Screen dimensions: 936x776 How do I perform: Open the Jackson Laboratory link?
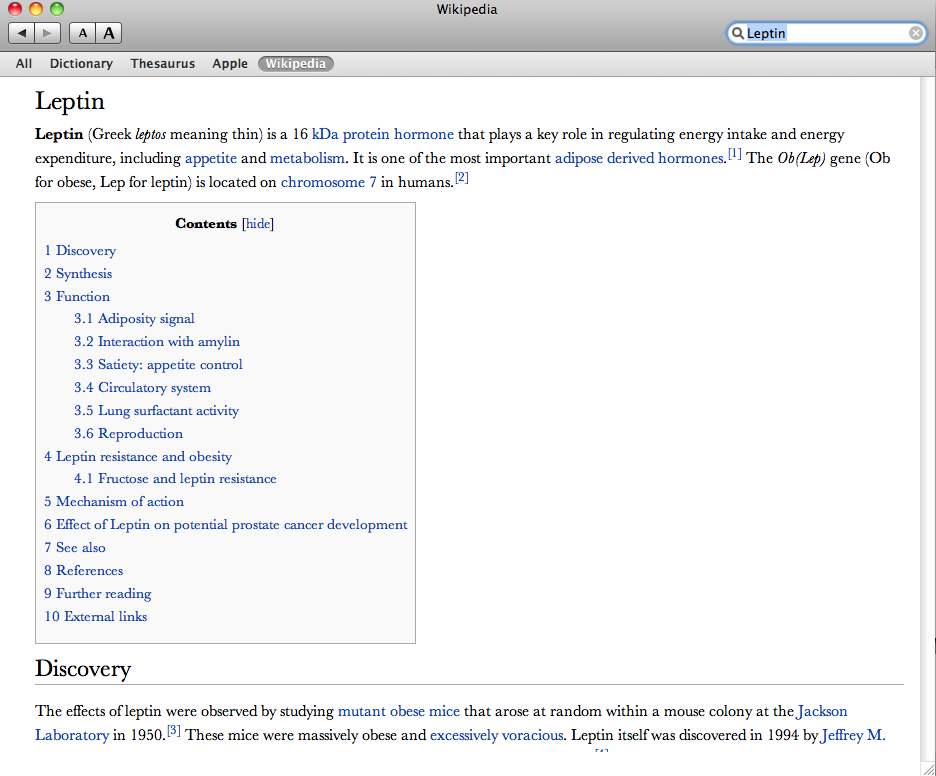72,735
